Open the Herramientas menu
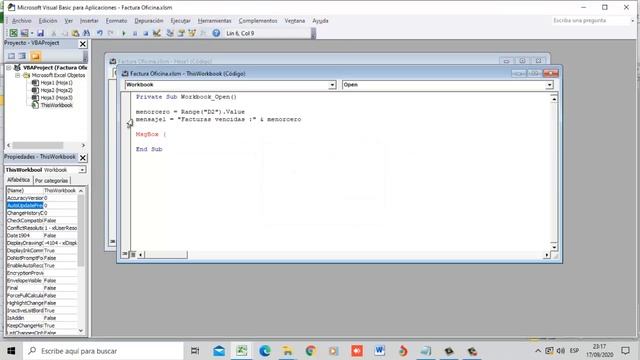The image size is (640, 360). (x=215, y=20)
